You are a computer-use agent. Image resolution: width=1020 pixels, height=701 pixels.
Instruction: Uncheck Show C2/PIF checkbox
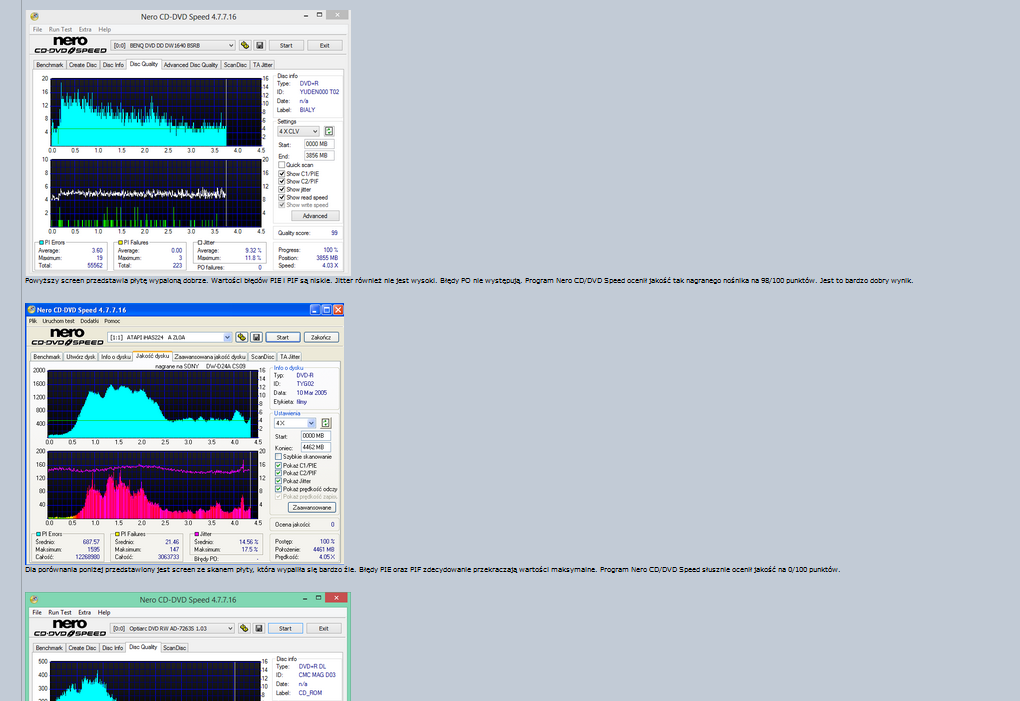(x=282, y=181)
